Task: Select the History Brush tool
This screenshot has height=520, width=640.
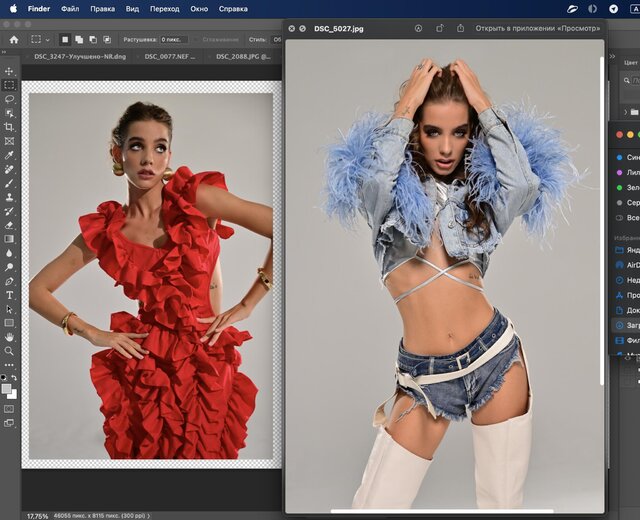Action: pyautogui.click(x=9, y=211)
